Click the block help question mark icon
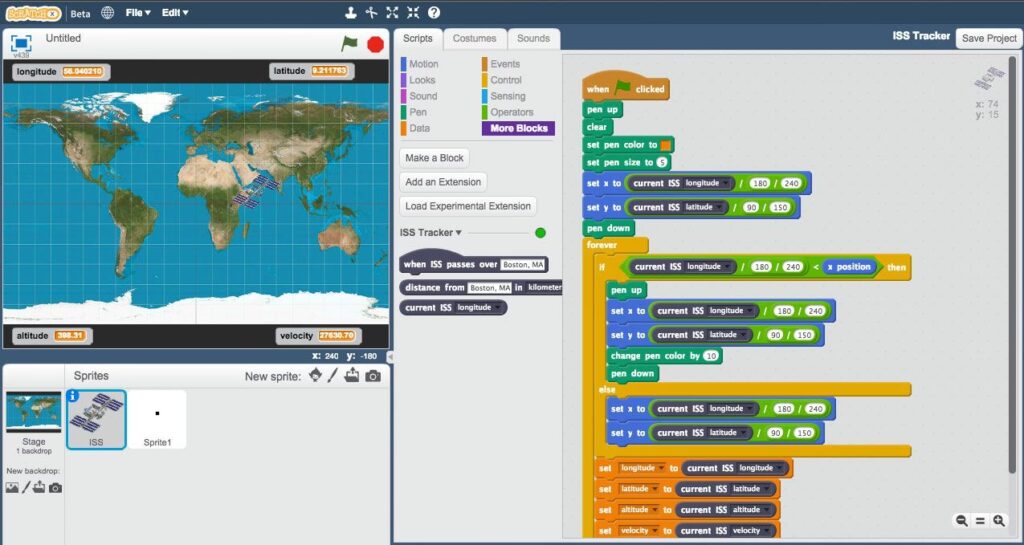 point(434,13)
